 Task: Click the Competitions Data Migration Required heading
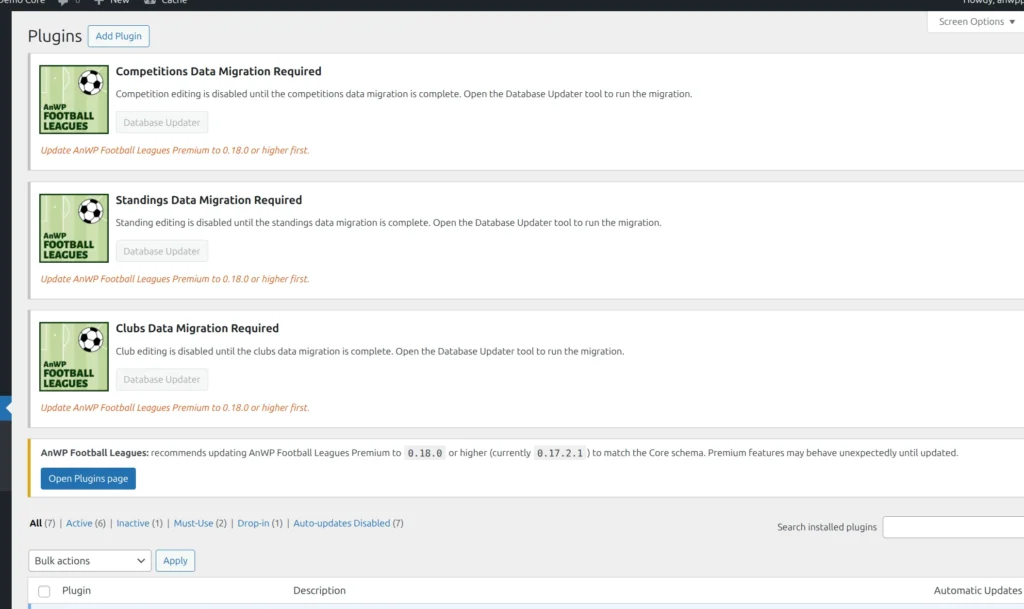click(x=218, y=71)
